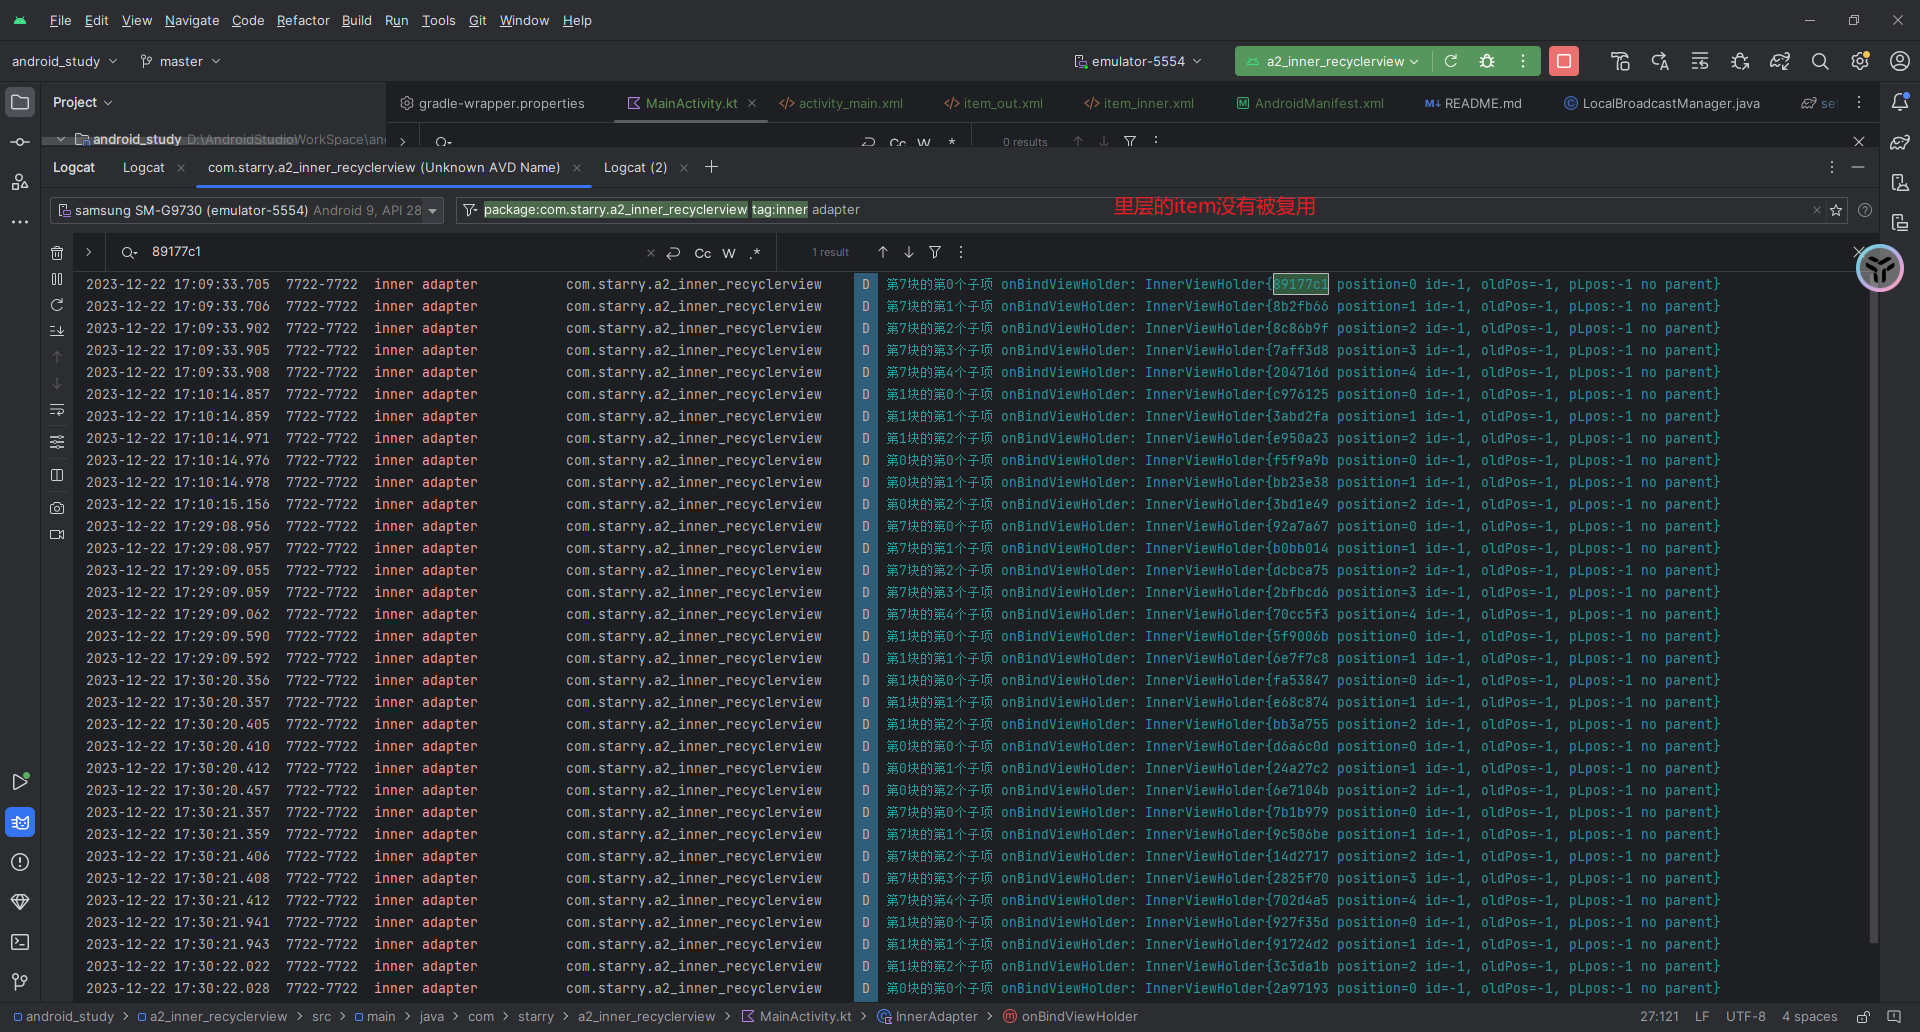Show more tool windows

coord(20,222)
